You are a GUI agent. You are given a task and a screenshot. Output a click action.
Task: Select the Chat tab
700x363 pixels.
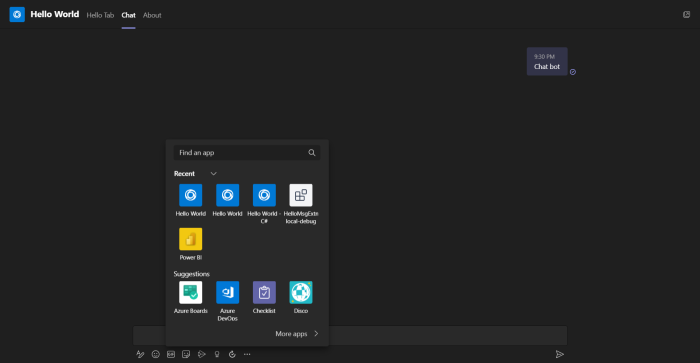click(x=128, y=15)
